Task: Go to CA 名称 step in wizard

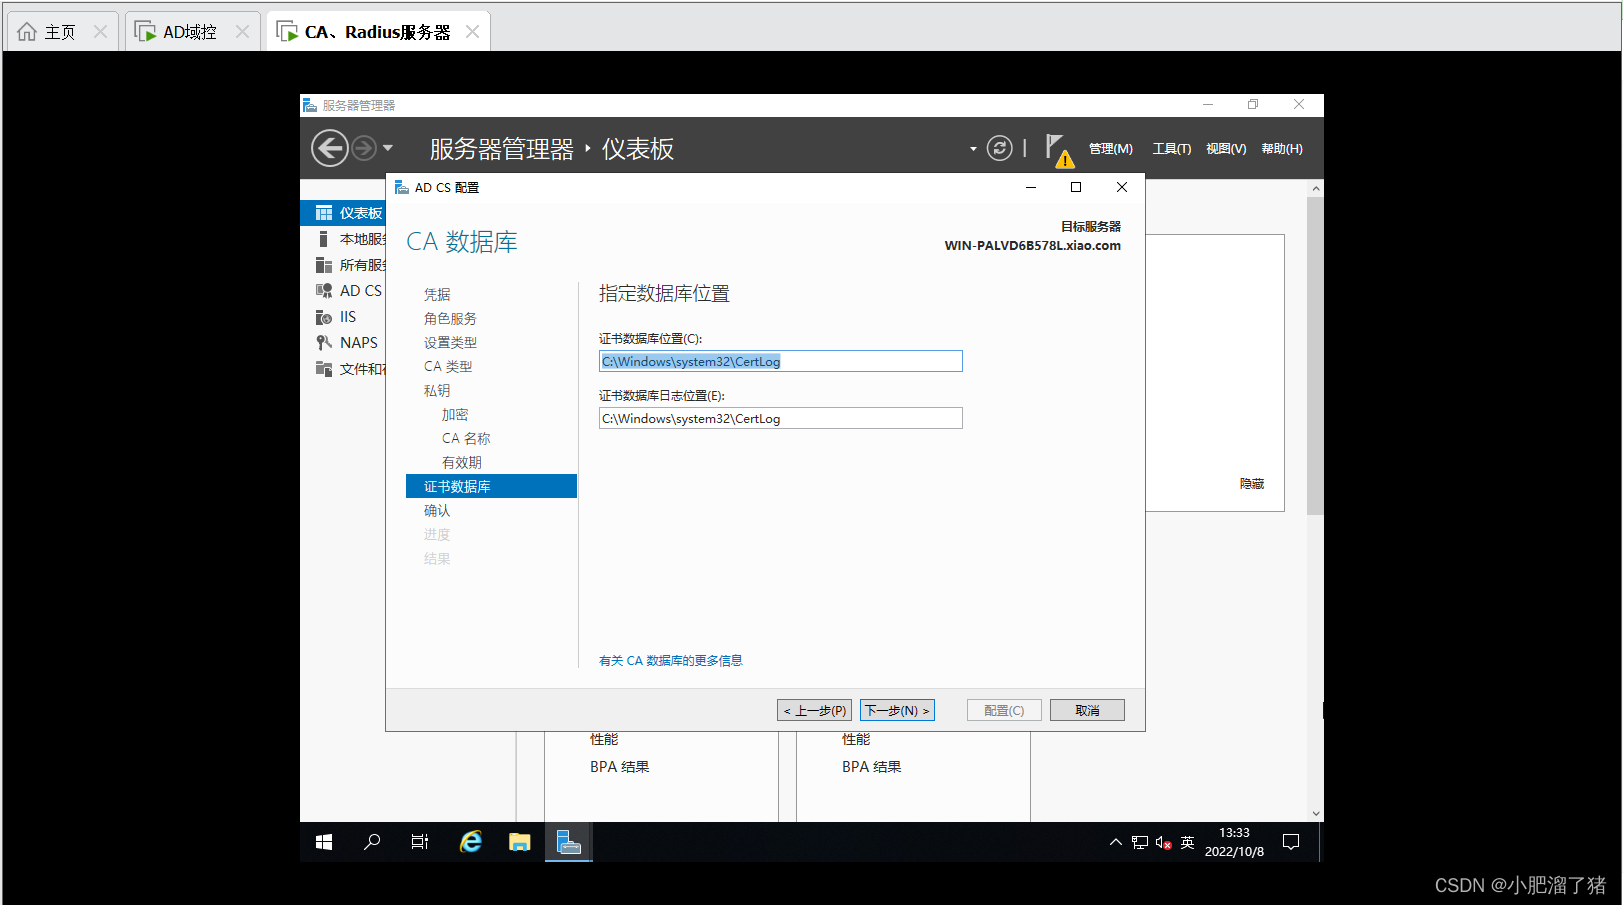Action: click(466, 438)
